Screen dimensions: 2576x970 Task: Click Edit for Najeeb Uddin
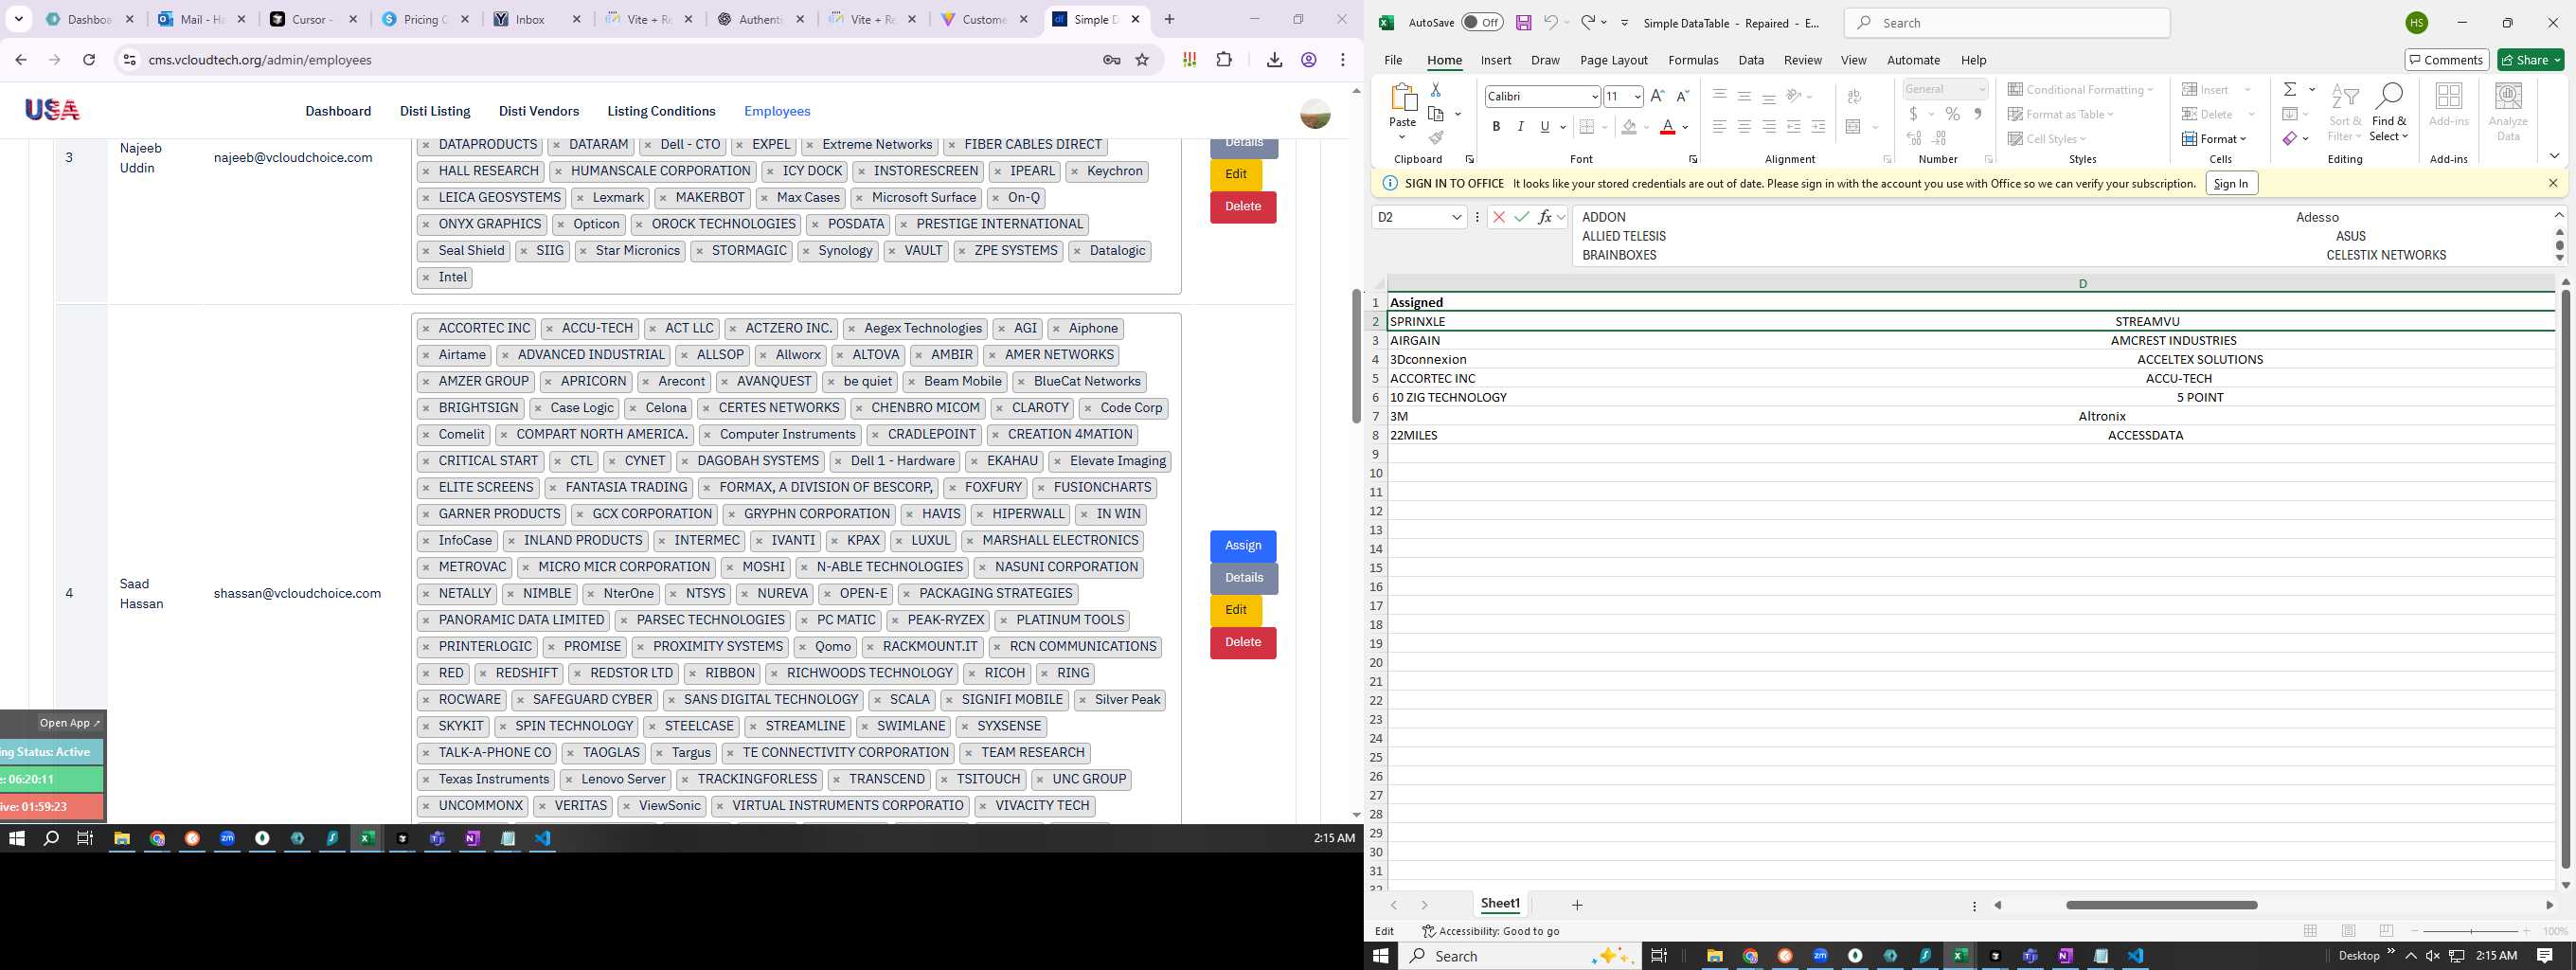coord(1236,174)
